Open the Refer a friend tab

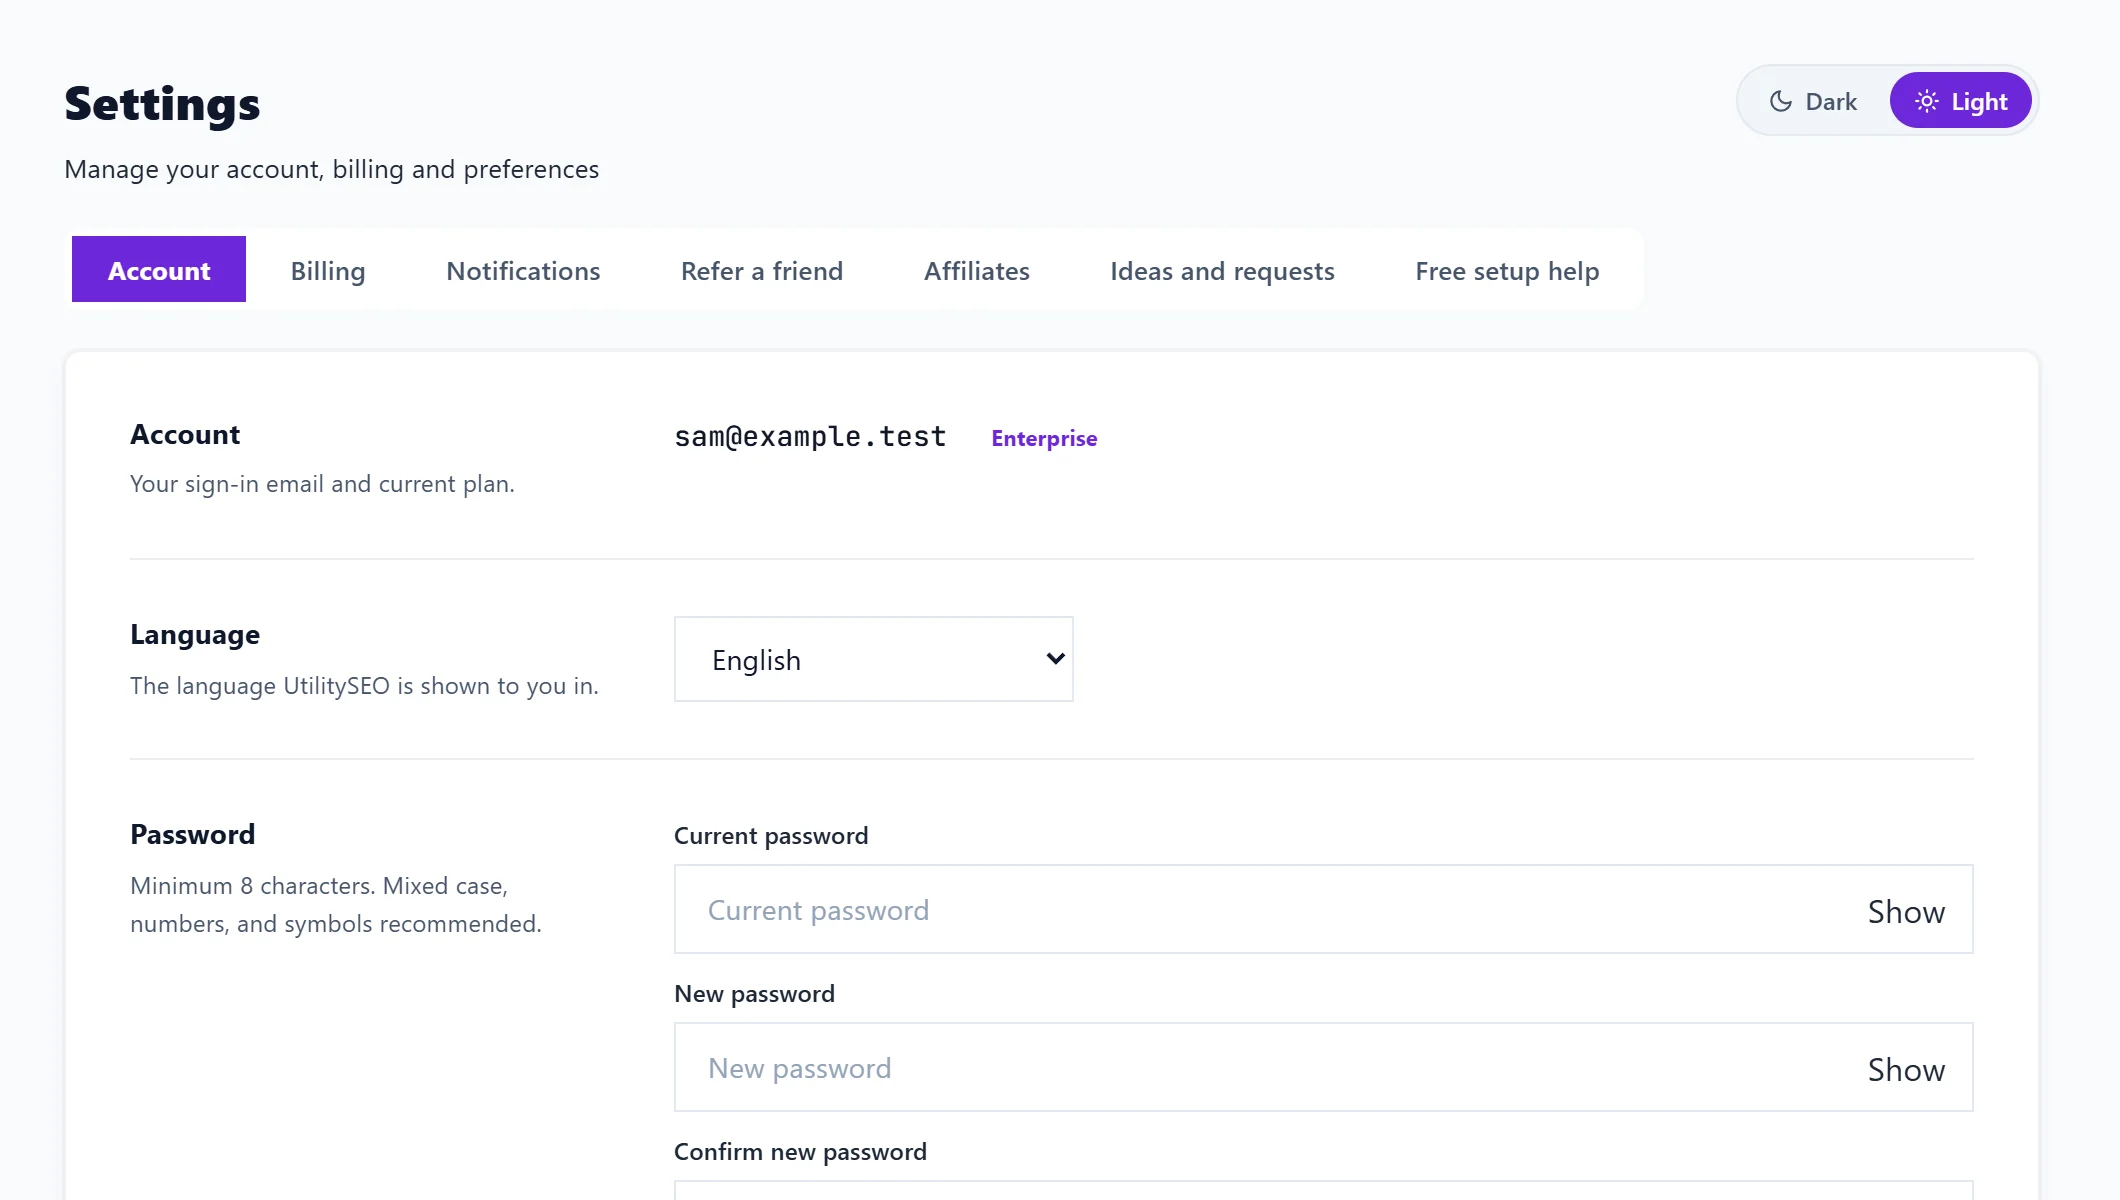[x=762, y=270]
